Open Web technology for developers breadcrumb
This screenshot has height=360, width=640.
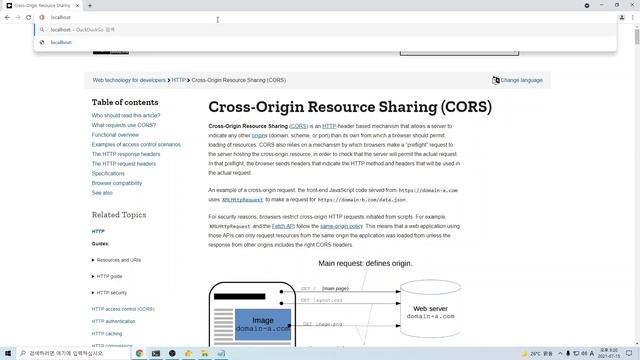[x=129, y=80]
